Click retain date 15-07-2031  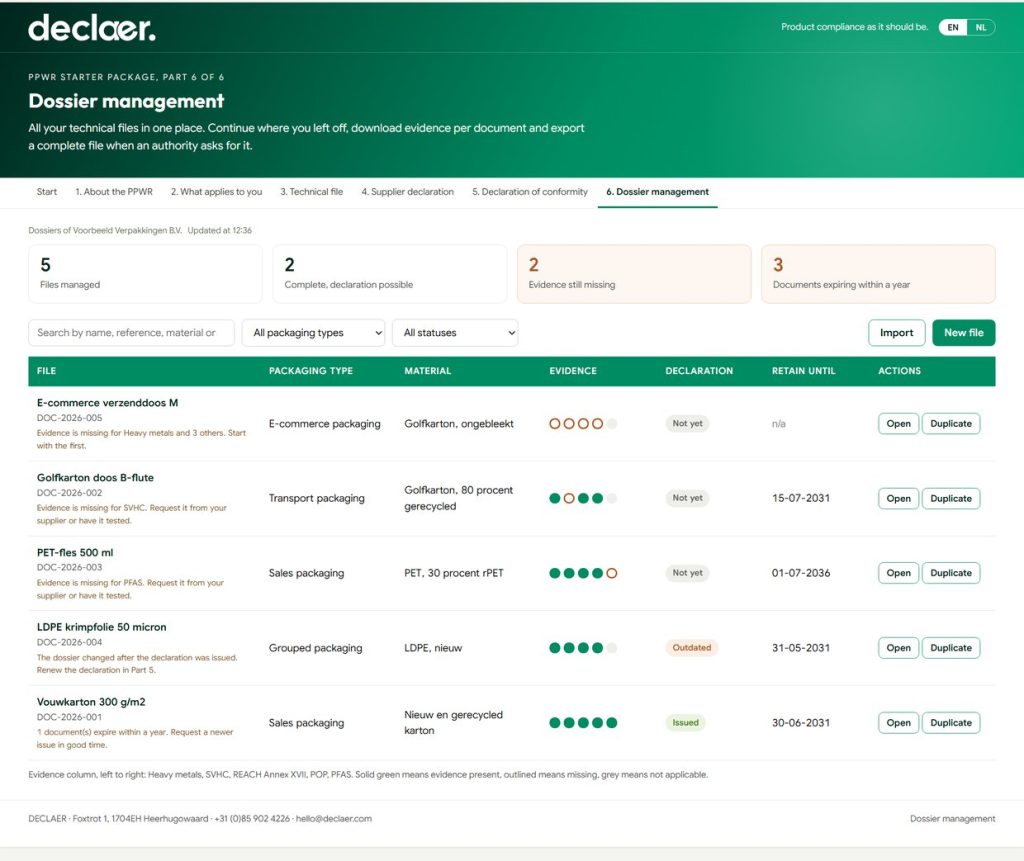[x=801, y=498]
